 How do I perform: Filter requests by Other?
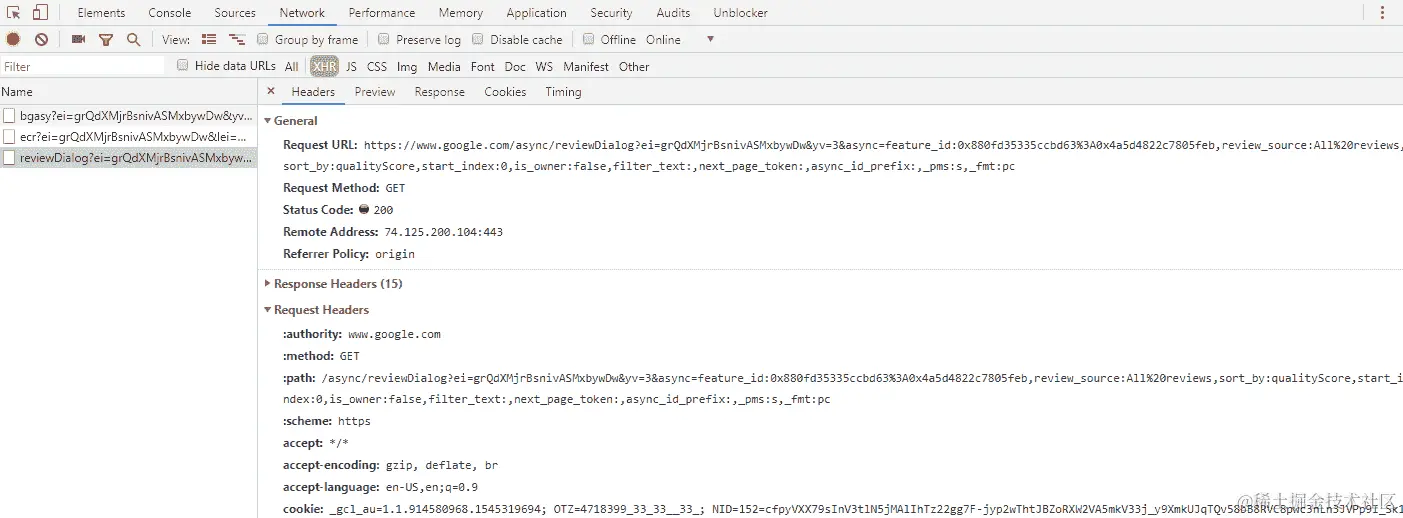coord(634,67)
